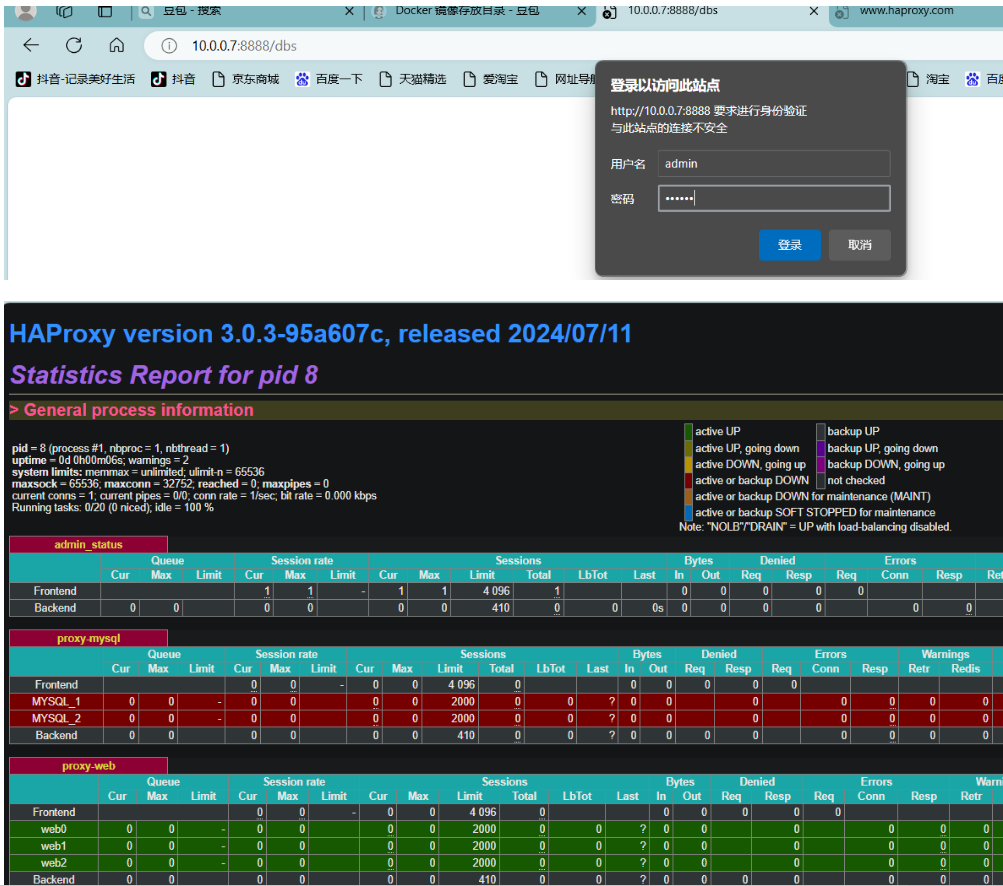This screenshot has height=886, width=1003.
Task: Click the admin_status section header
Action: pos(88,544)
